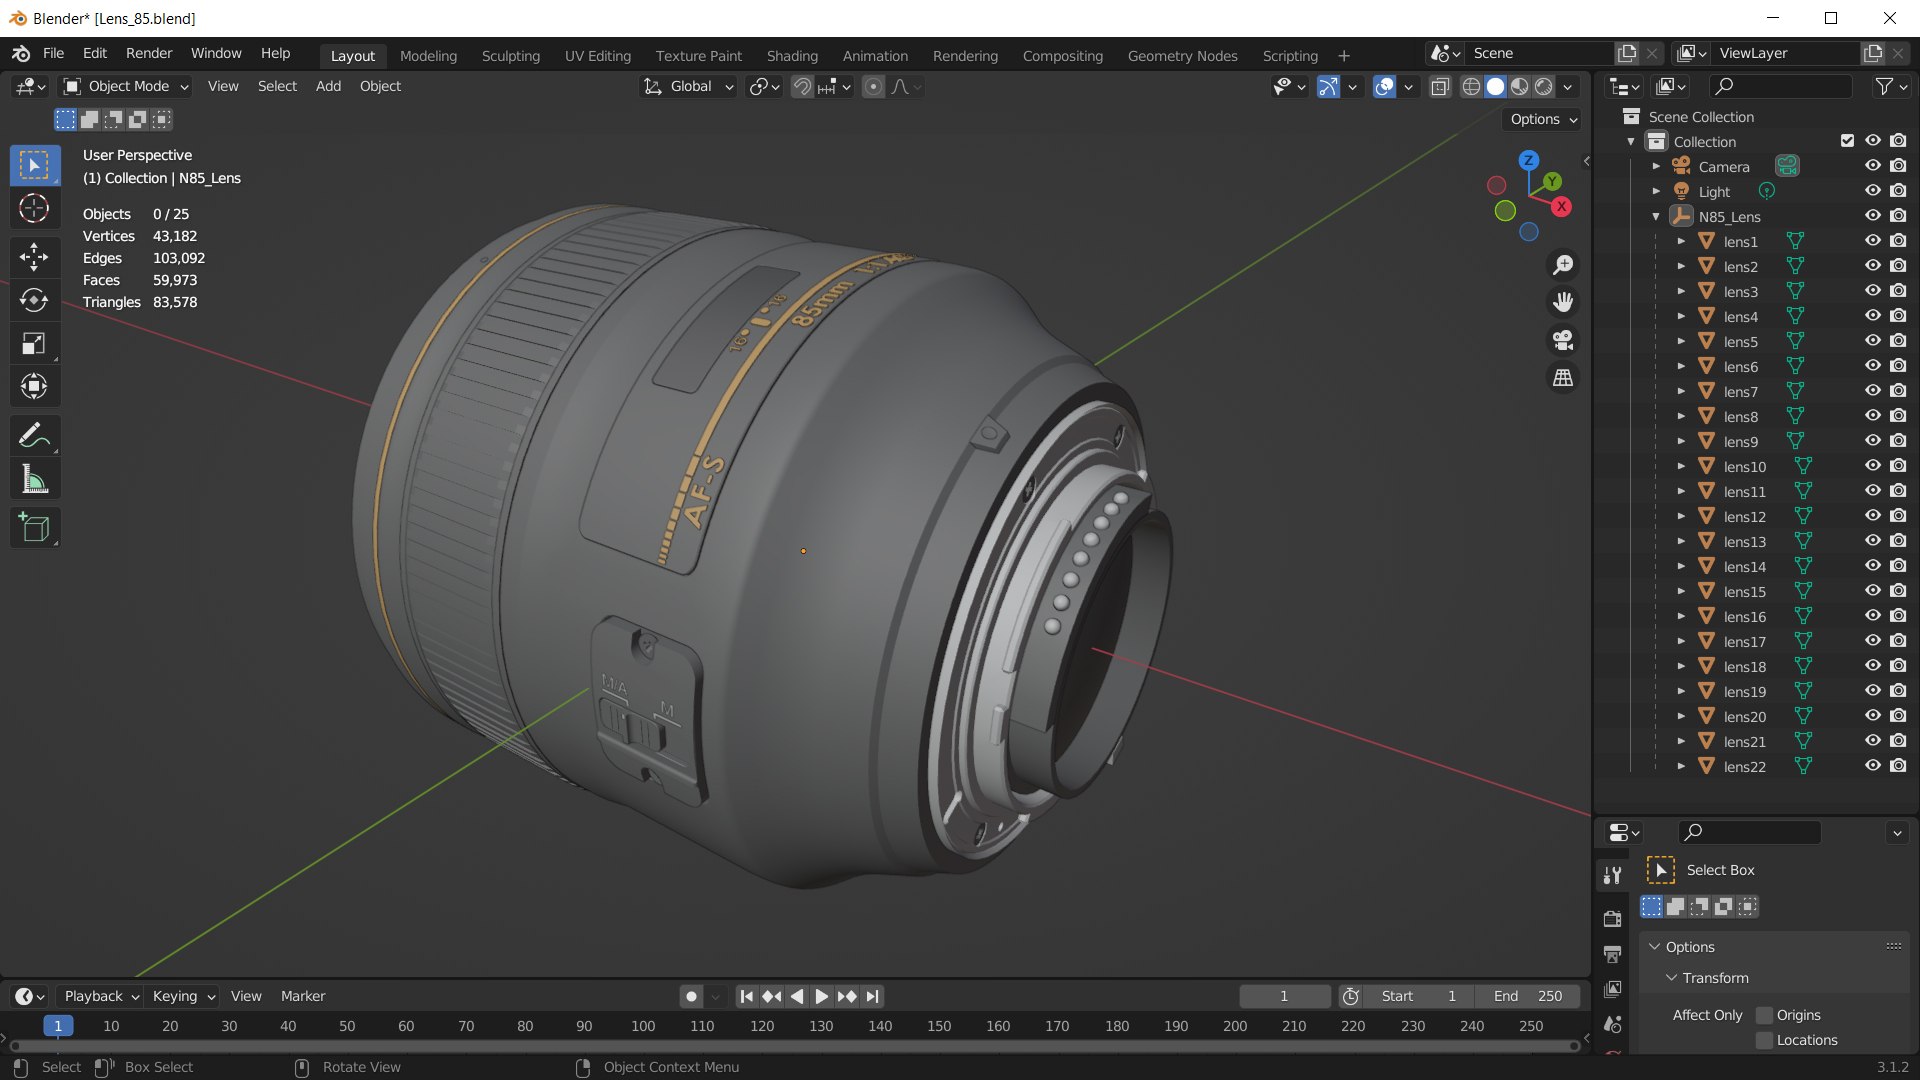Jump to first frame
Viewport: 1920px width, 1080px height.
pos(746,996)
